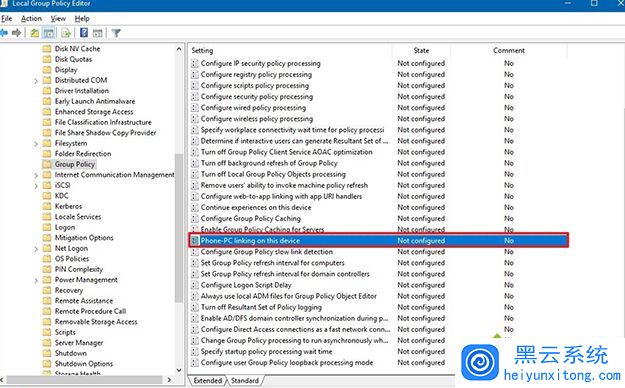625x388 pixels.
Task: Click the tree pane vertical scrollbar thumb
Action: [179, 227]
